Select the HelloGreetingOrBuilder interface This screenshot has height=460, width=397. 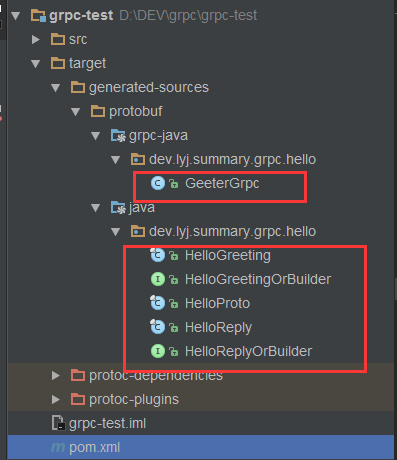click(x=258, y=280)
